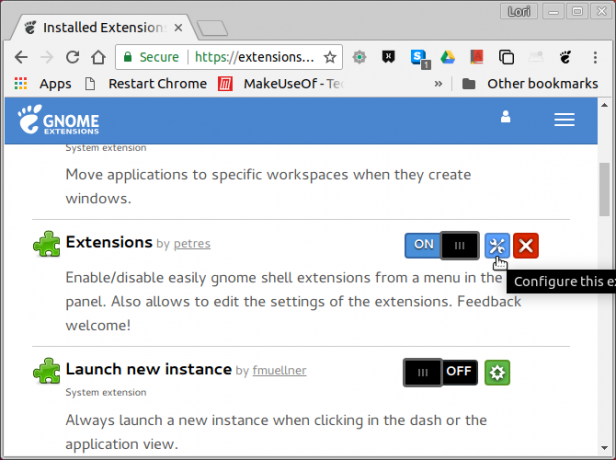Screen dimensions: 616x460
Task: Click the Launch new instance puzzle icon
Action: pyautogui.click(x=47, y=370)
